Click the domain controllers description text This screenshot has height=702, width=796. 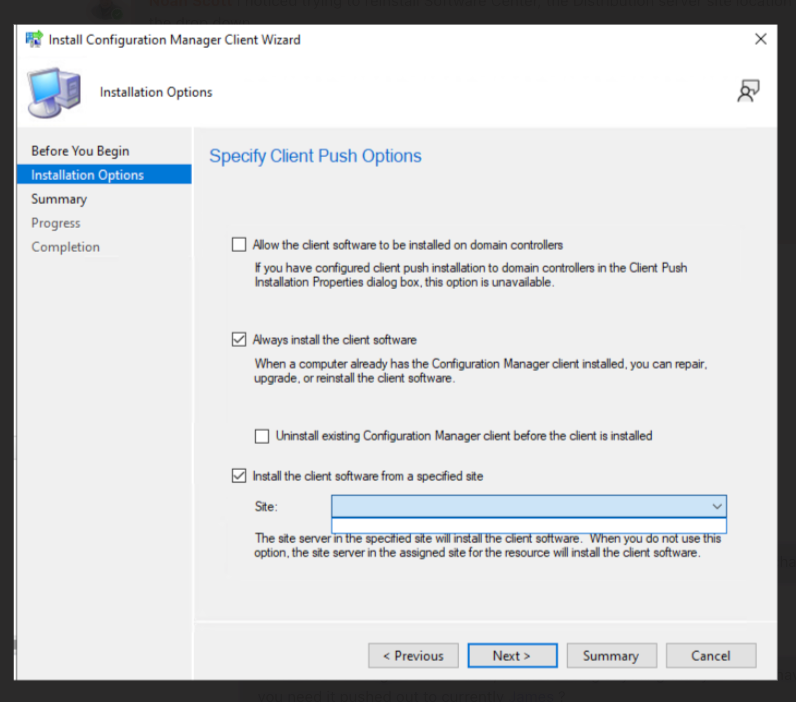pyautogui.click(x=471, y=275)
